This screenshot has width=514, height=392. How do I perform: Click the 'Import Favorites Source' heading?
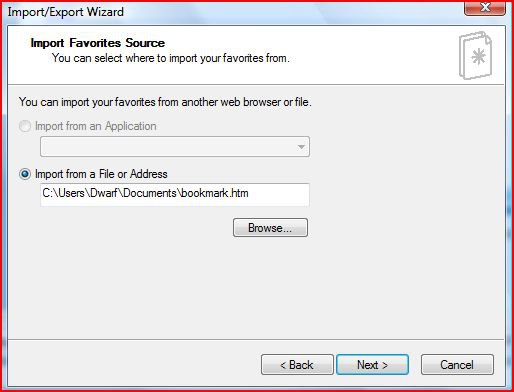click(98, 43)
